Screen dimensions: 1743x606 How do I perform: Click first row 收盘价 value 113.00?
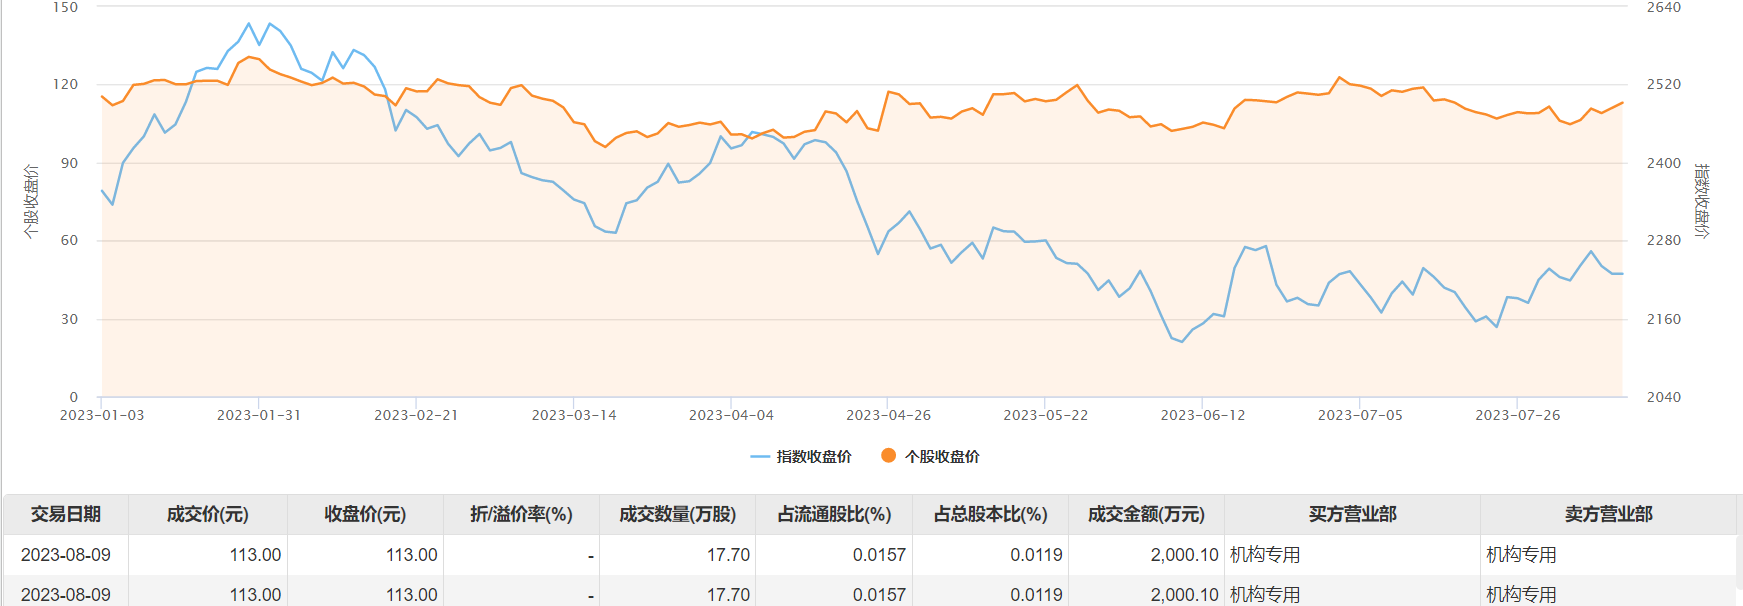[412, 555]
